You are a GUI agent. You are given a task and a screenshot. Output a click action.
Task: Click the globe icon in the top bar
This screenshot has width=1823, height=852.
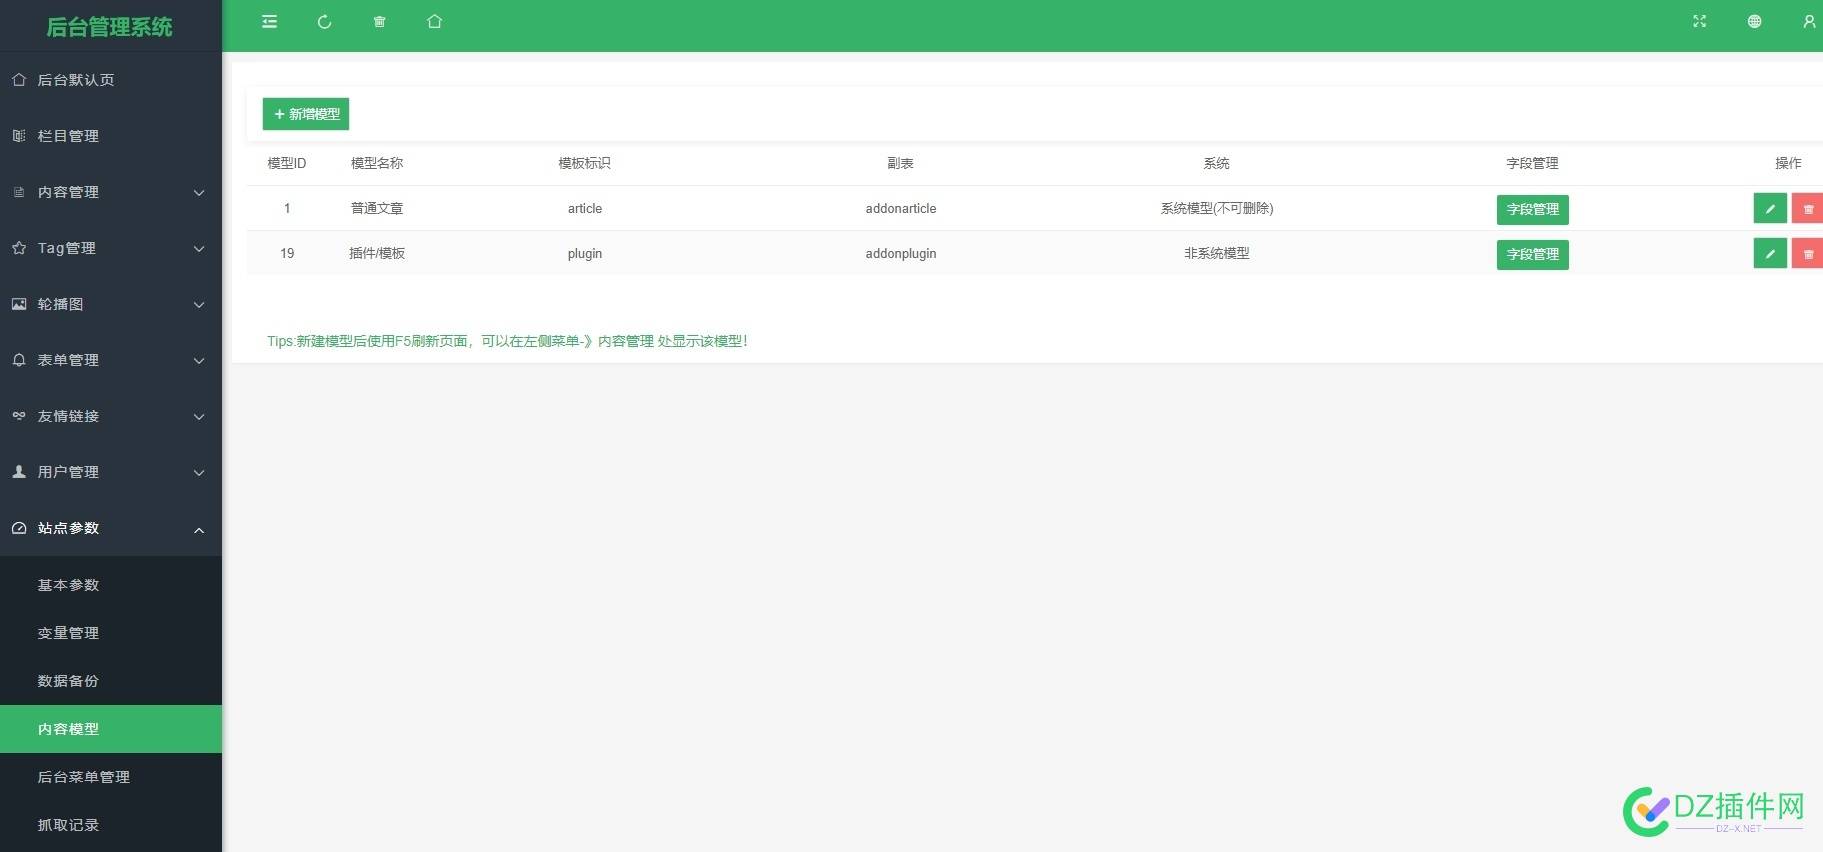(1754, 21)
